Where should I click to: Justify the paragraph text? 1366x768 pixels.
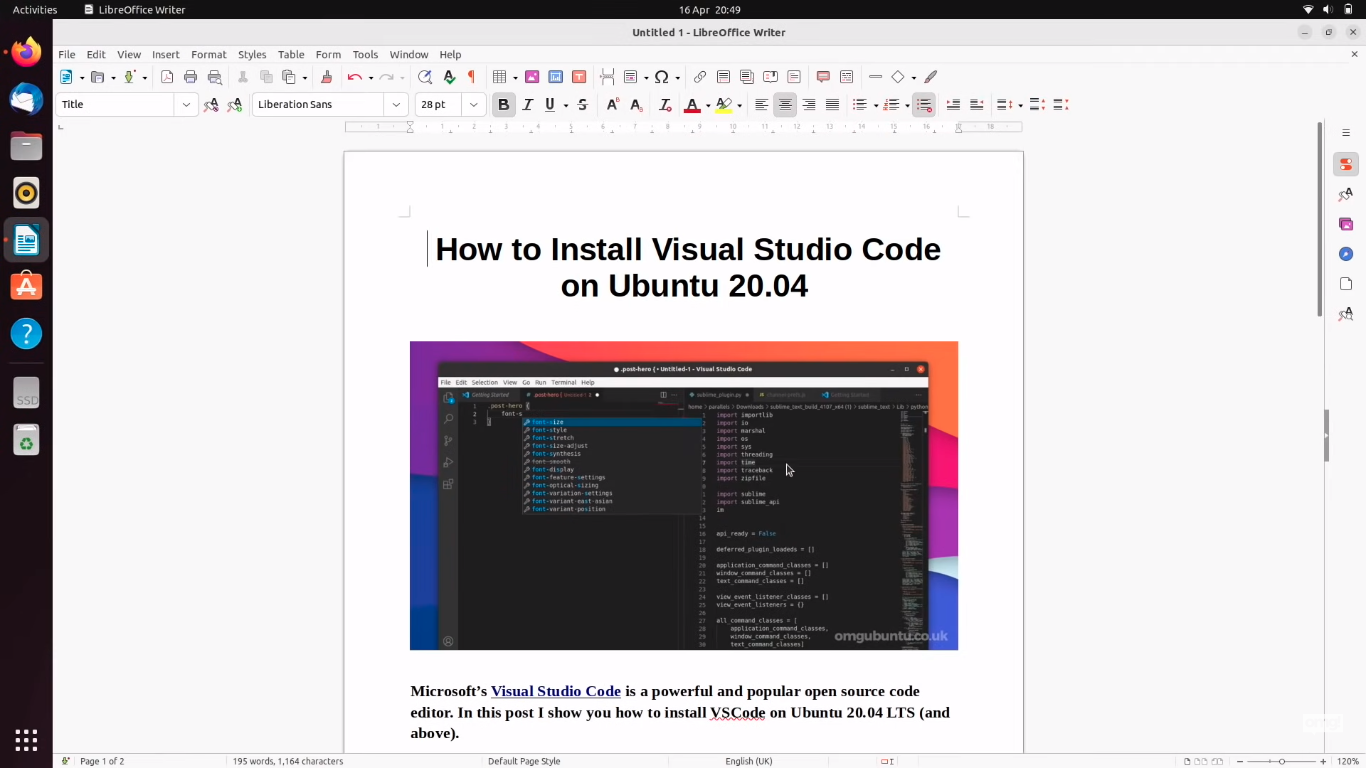832,105
